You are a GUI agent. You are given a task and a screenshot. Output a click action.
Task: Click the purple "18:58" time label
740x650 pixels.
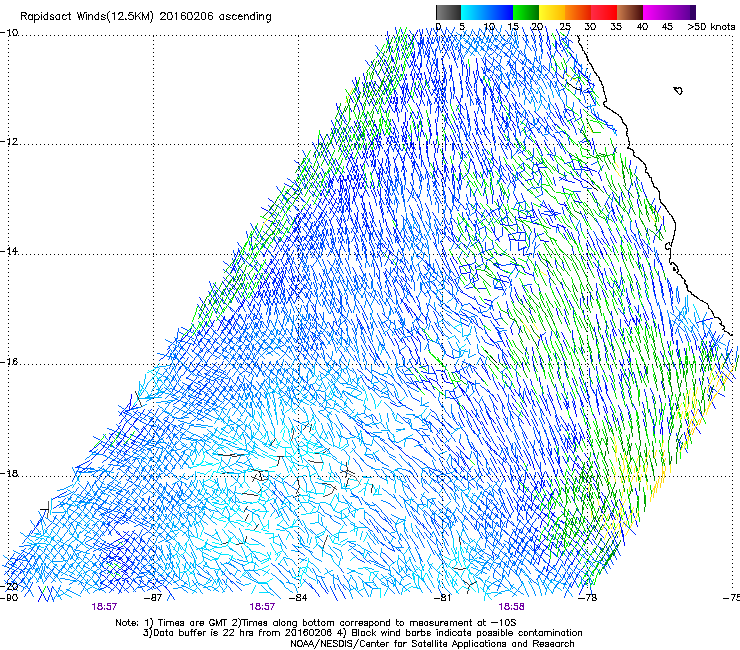[x=511, y=607]
